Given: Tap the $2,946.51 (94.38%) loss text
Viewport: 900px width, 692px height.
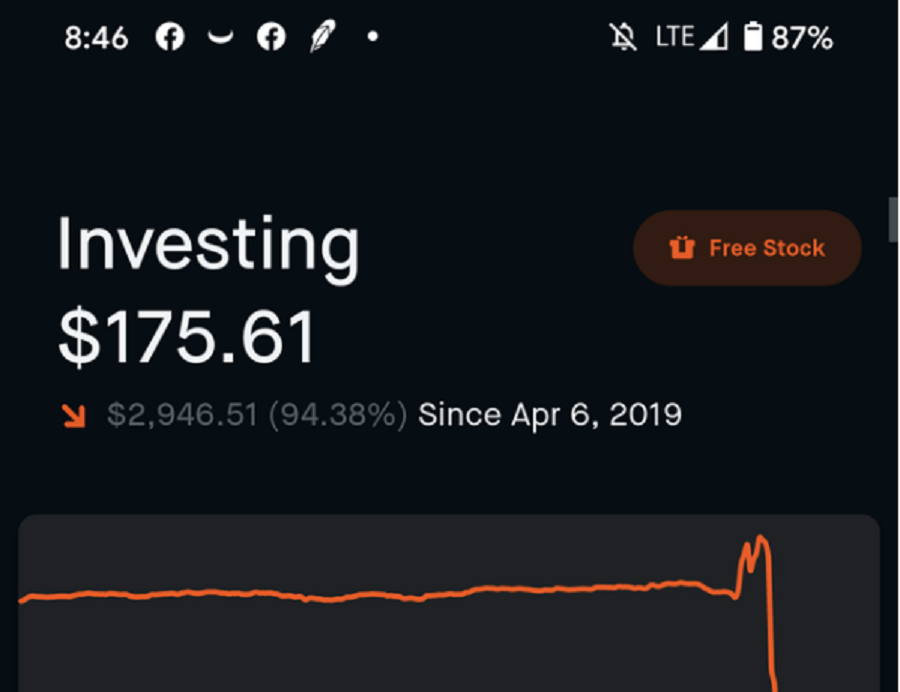Looking at the screenshot, I should click(257, 415).
